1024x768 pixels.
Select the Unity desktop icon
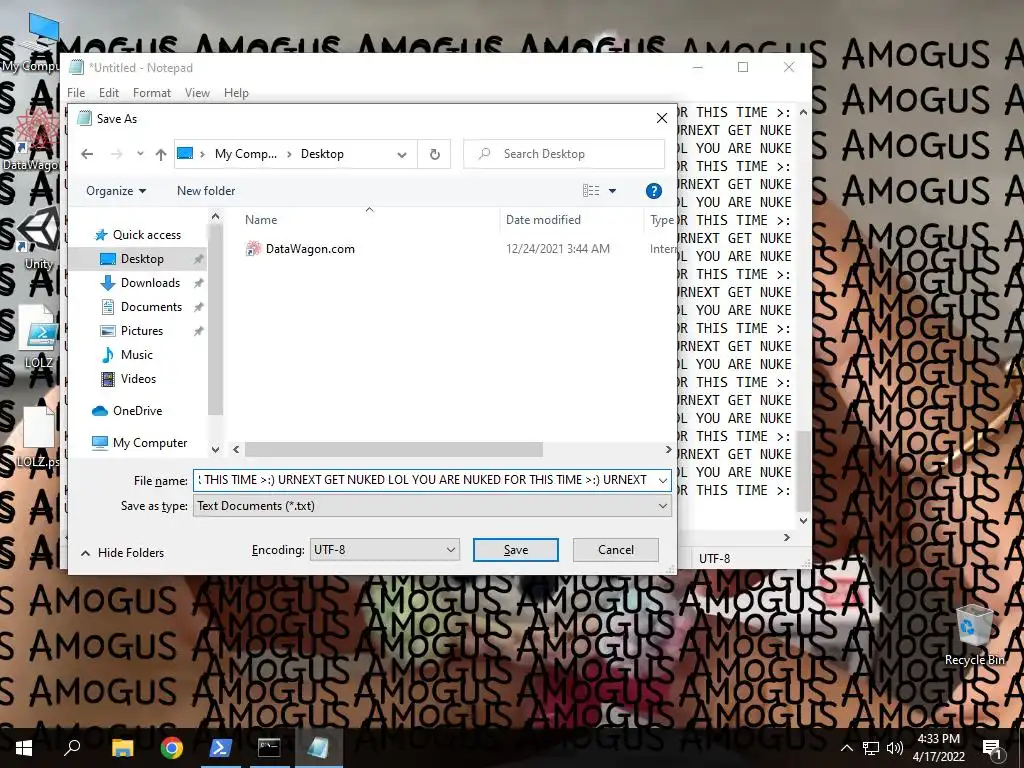pos(39,238)
